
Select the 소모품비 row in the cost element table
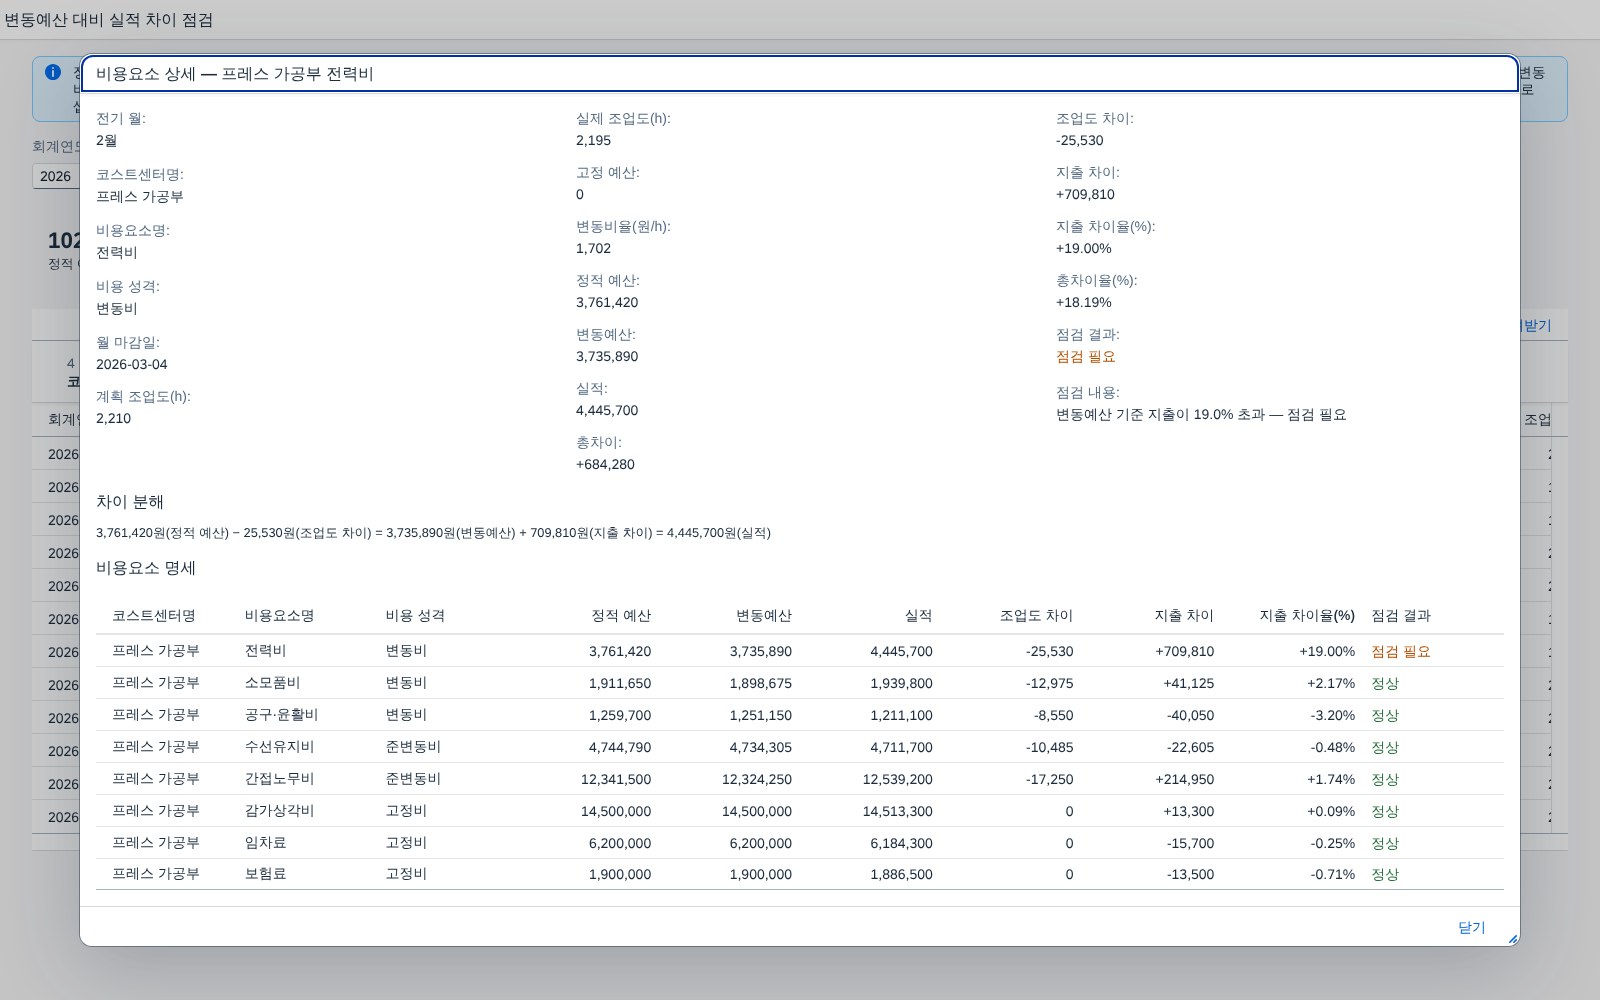click(799, 683)
